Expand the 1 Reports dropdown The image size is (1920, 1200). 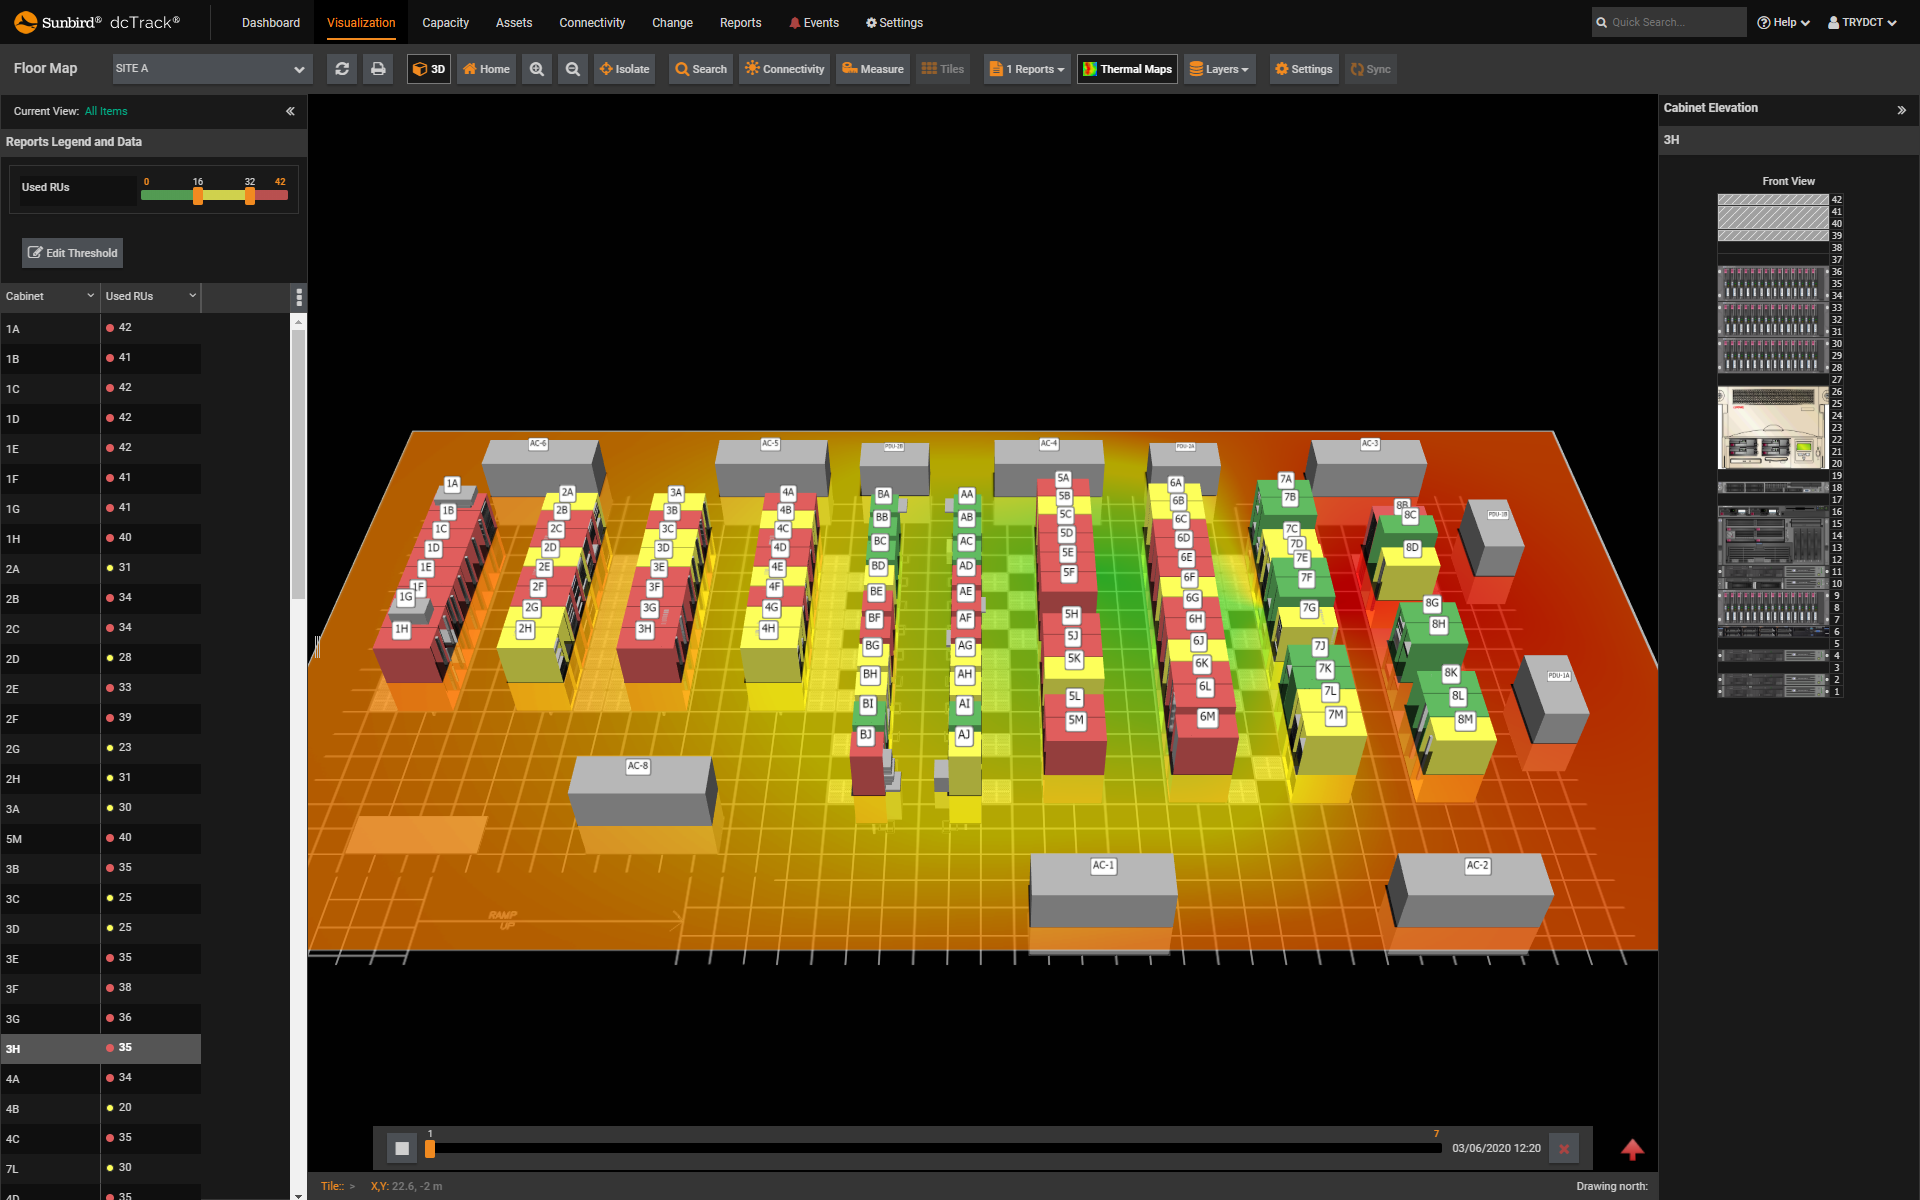[x=1026, y=69]
